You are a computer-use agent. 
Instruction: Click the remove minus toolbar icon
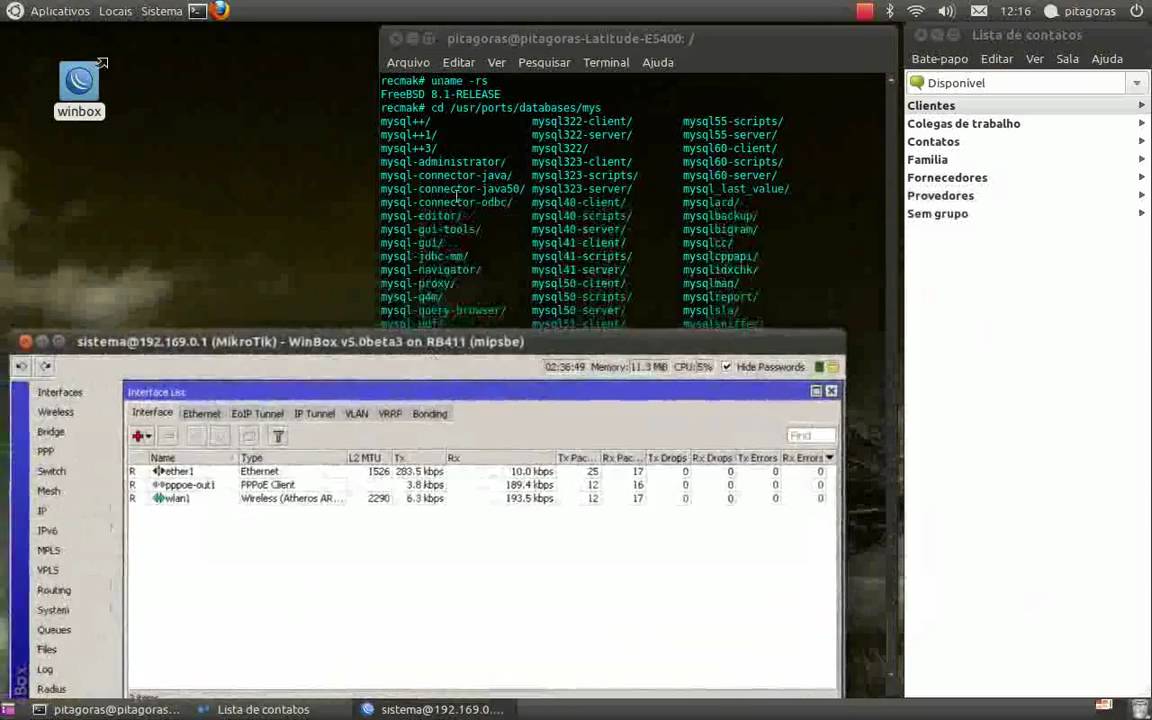click(x=168, y=436)
